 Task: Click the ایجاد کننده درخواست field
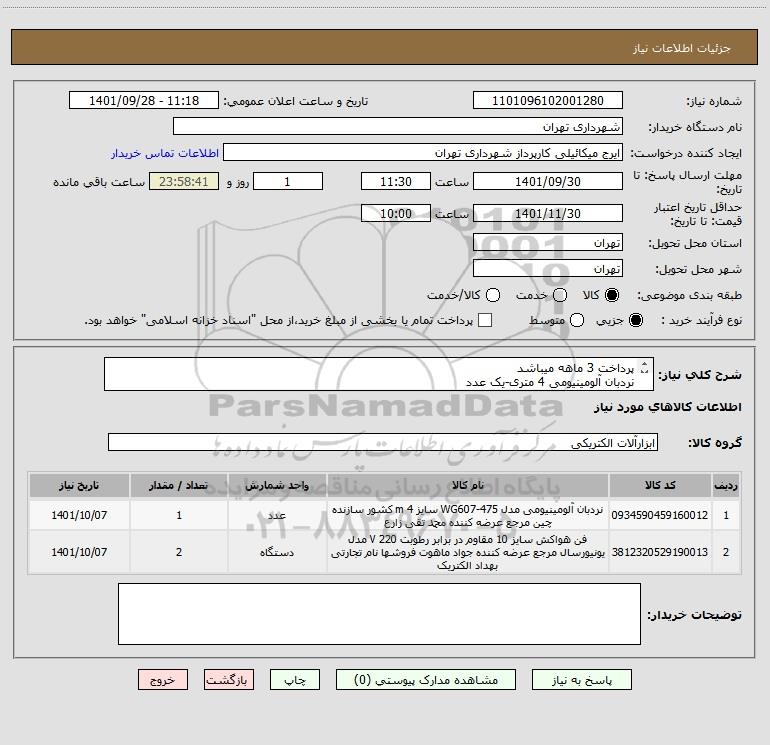[x=423, y=152]
